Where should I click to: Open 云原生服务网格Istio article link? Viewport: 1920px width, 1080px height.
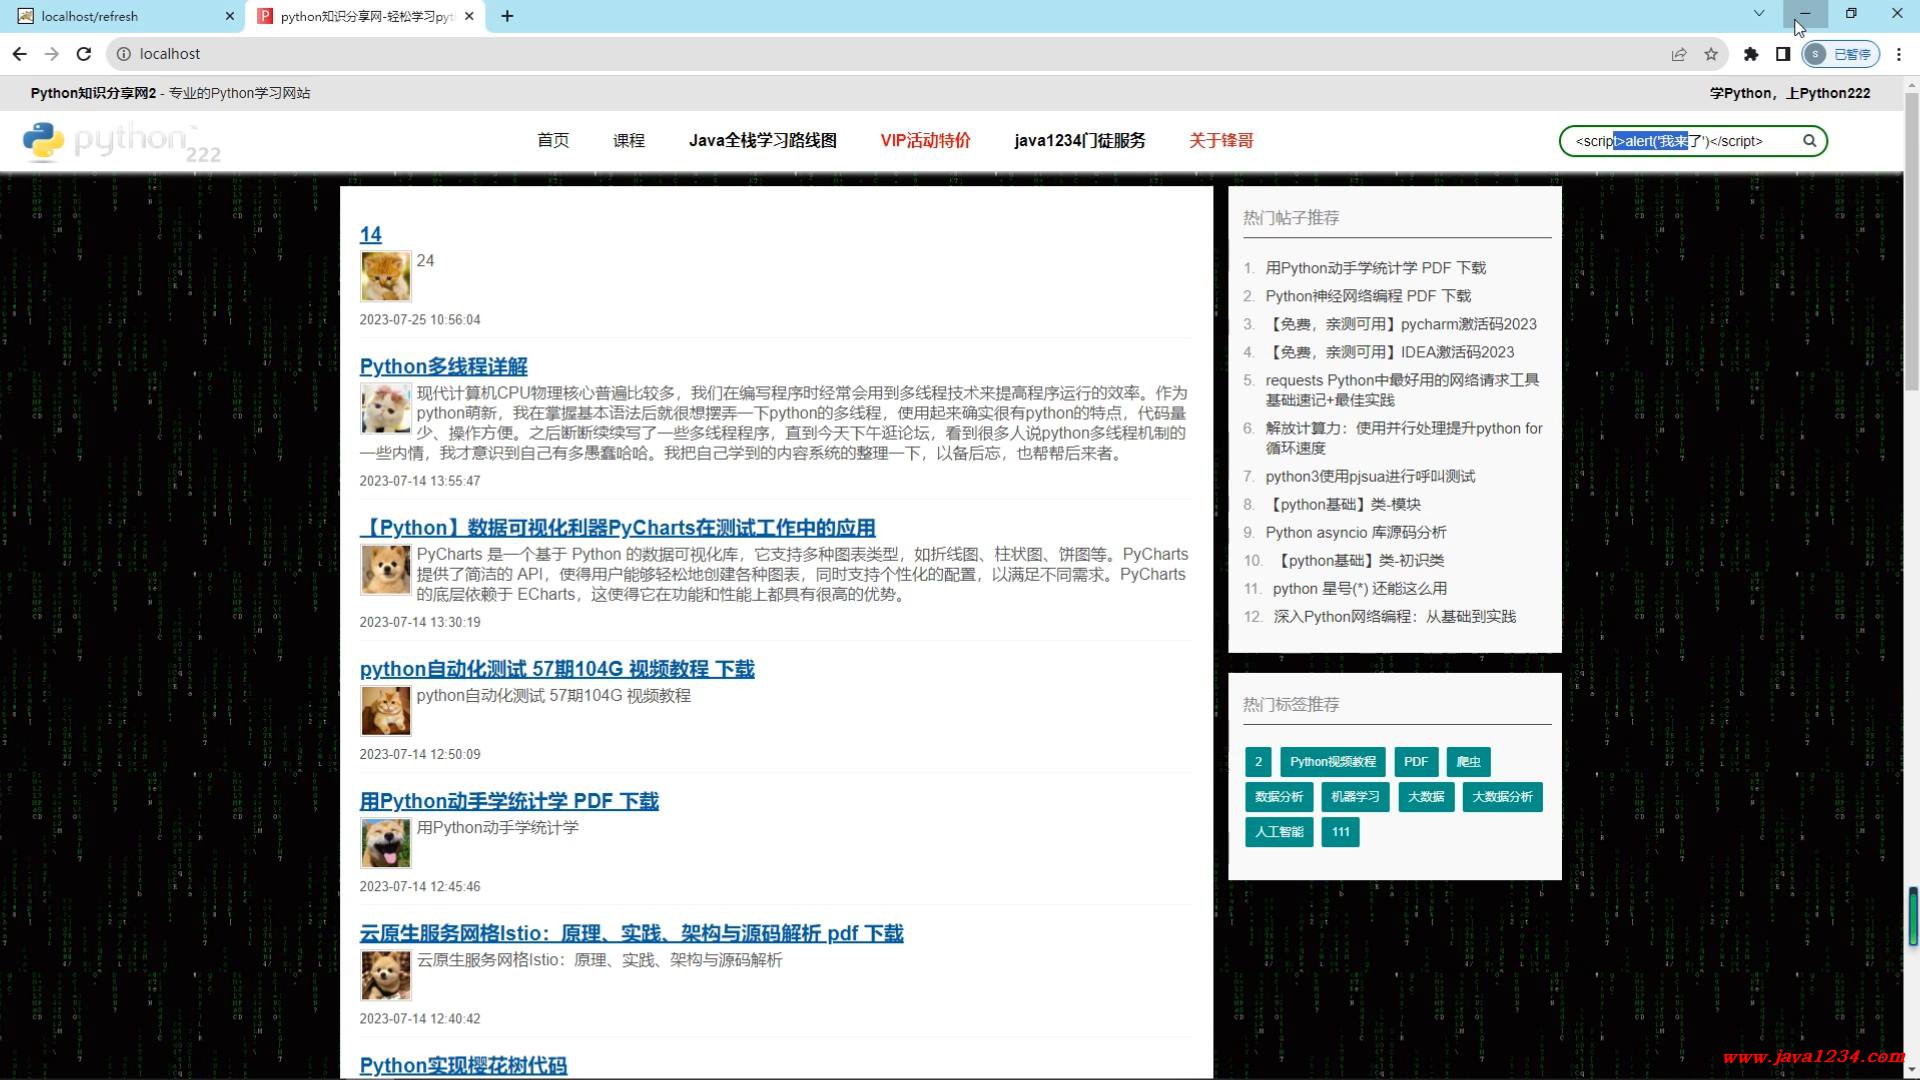(631, 932)
